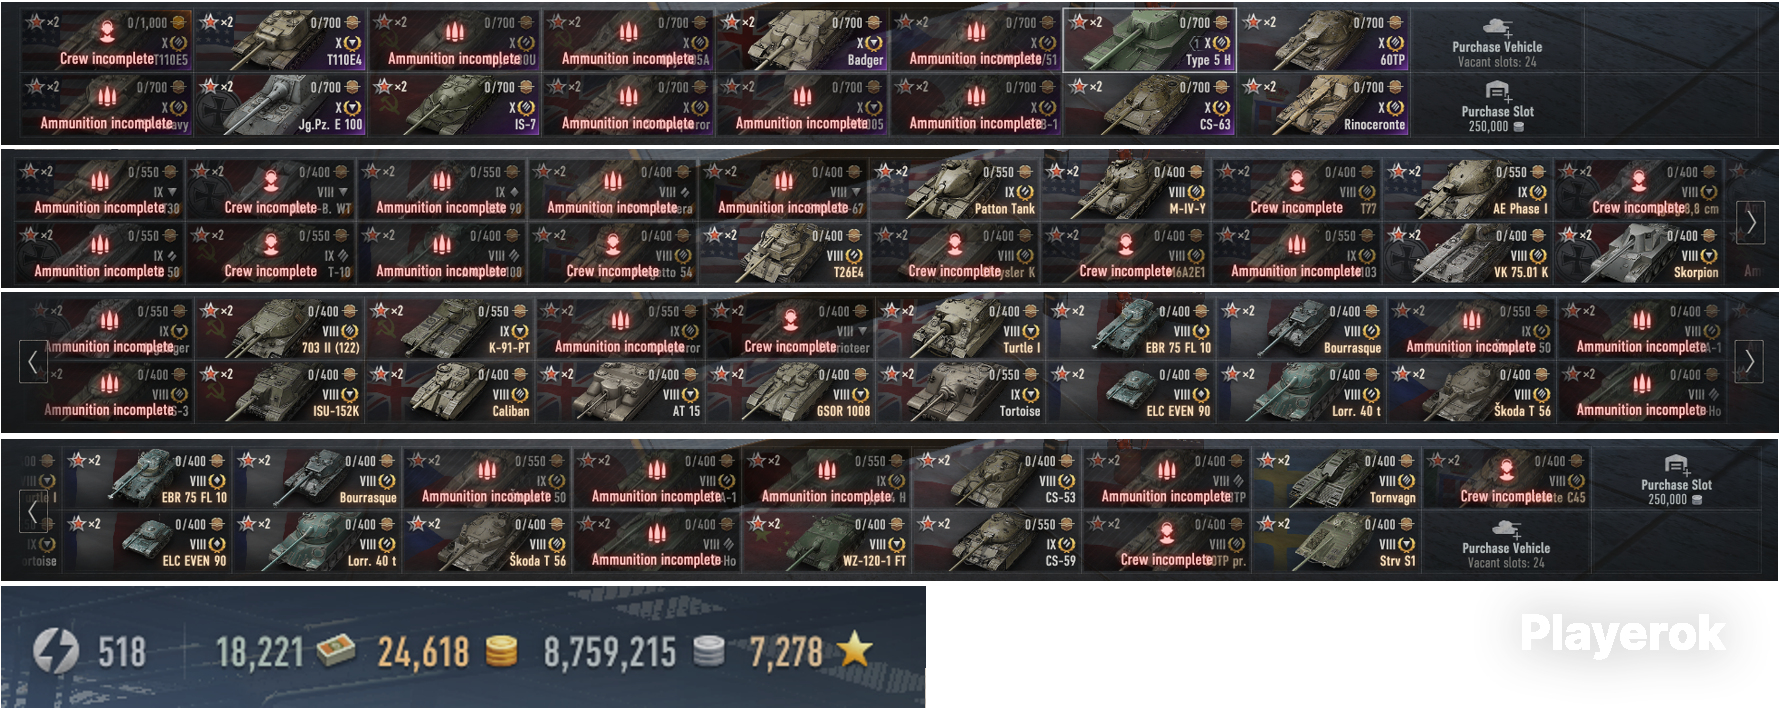Select the Badger tank destroyer slot
1779x710 pixels.
coord(802,40)
